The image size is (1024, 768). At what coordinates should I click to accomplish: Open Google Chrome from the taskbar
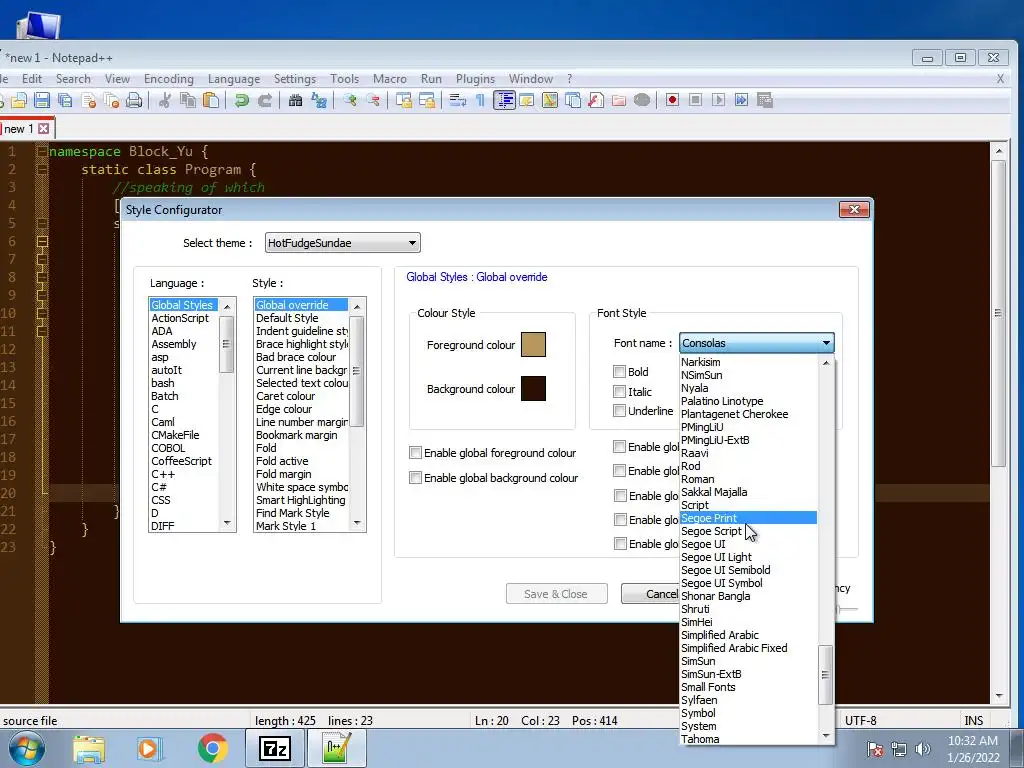pyautogui.click(x=212, y=748)
